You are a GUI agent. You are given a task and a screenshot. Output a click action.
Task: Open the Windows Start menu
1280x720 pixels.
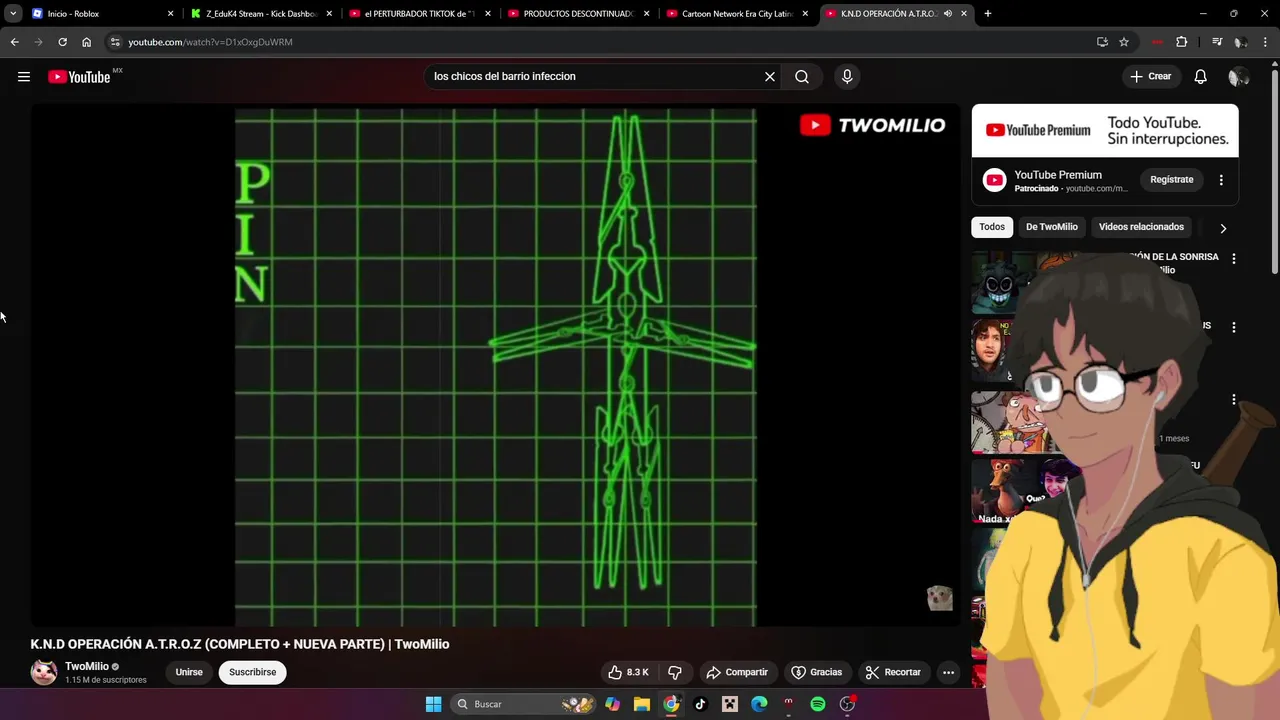433,704
